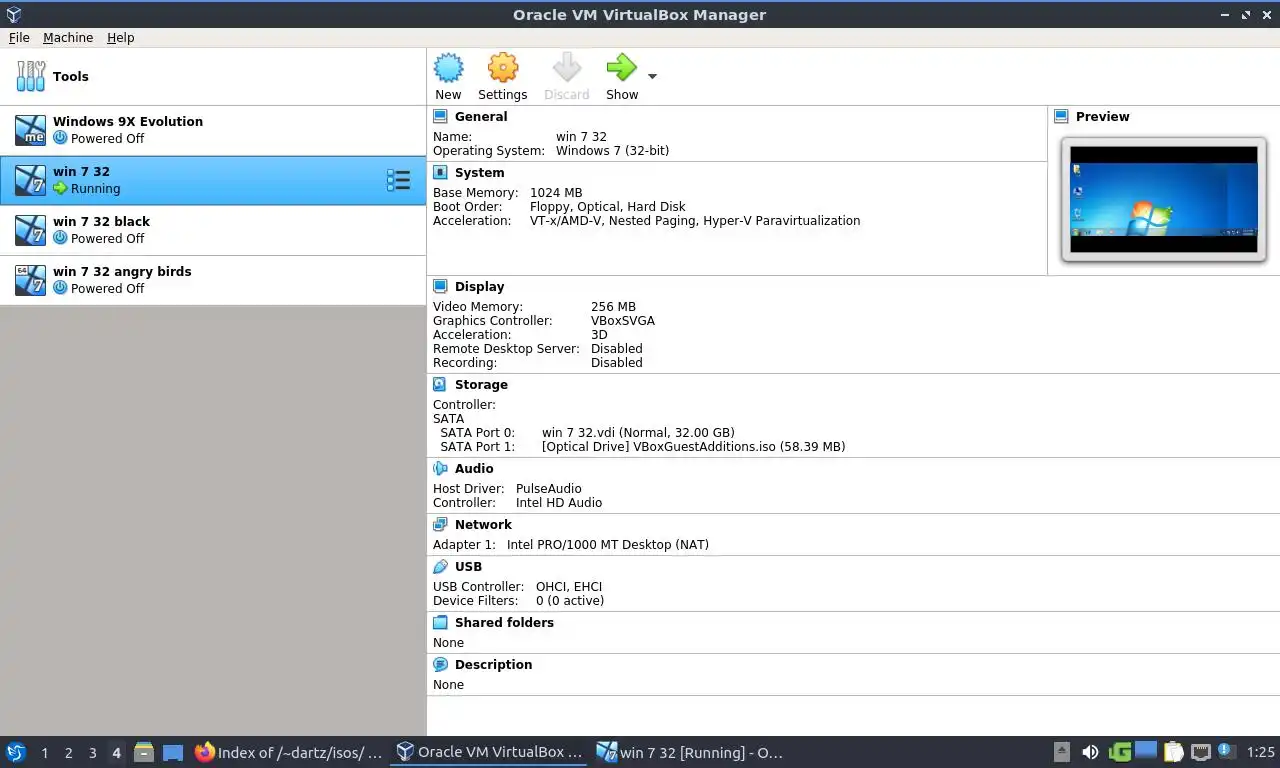Click the Audio speaker icon

[x=440, y=468]
